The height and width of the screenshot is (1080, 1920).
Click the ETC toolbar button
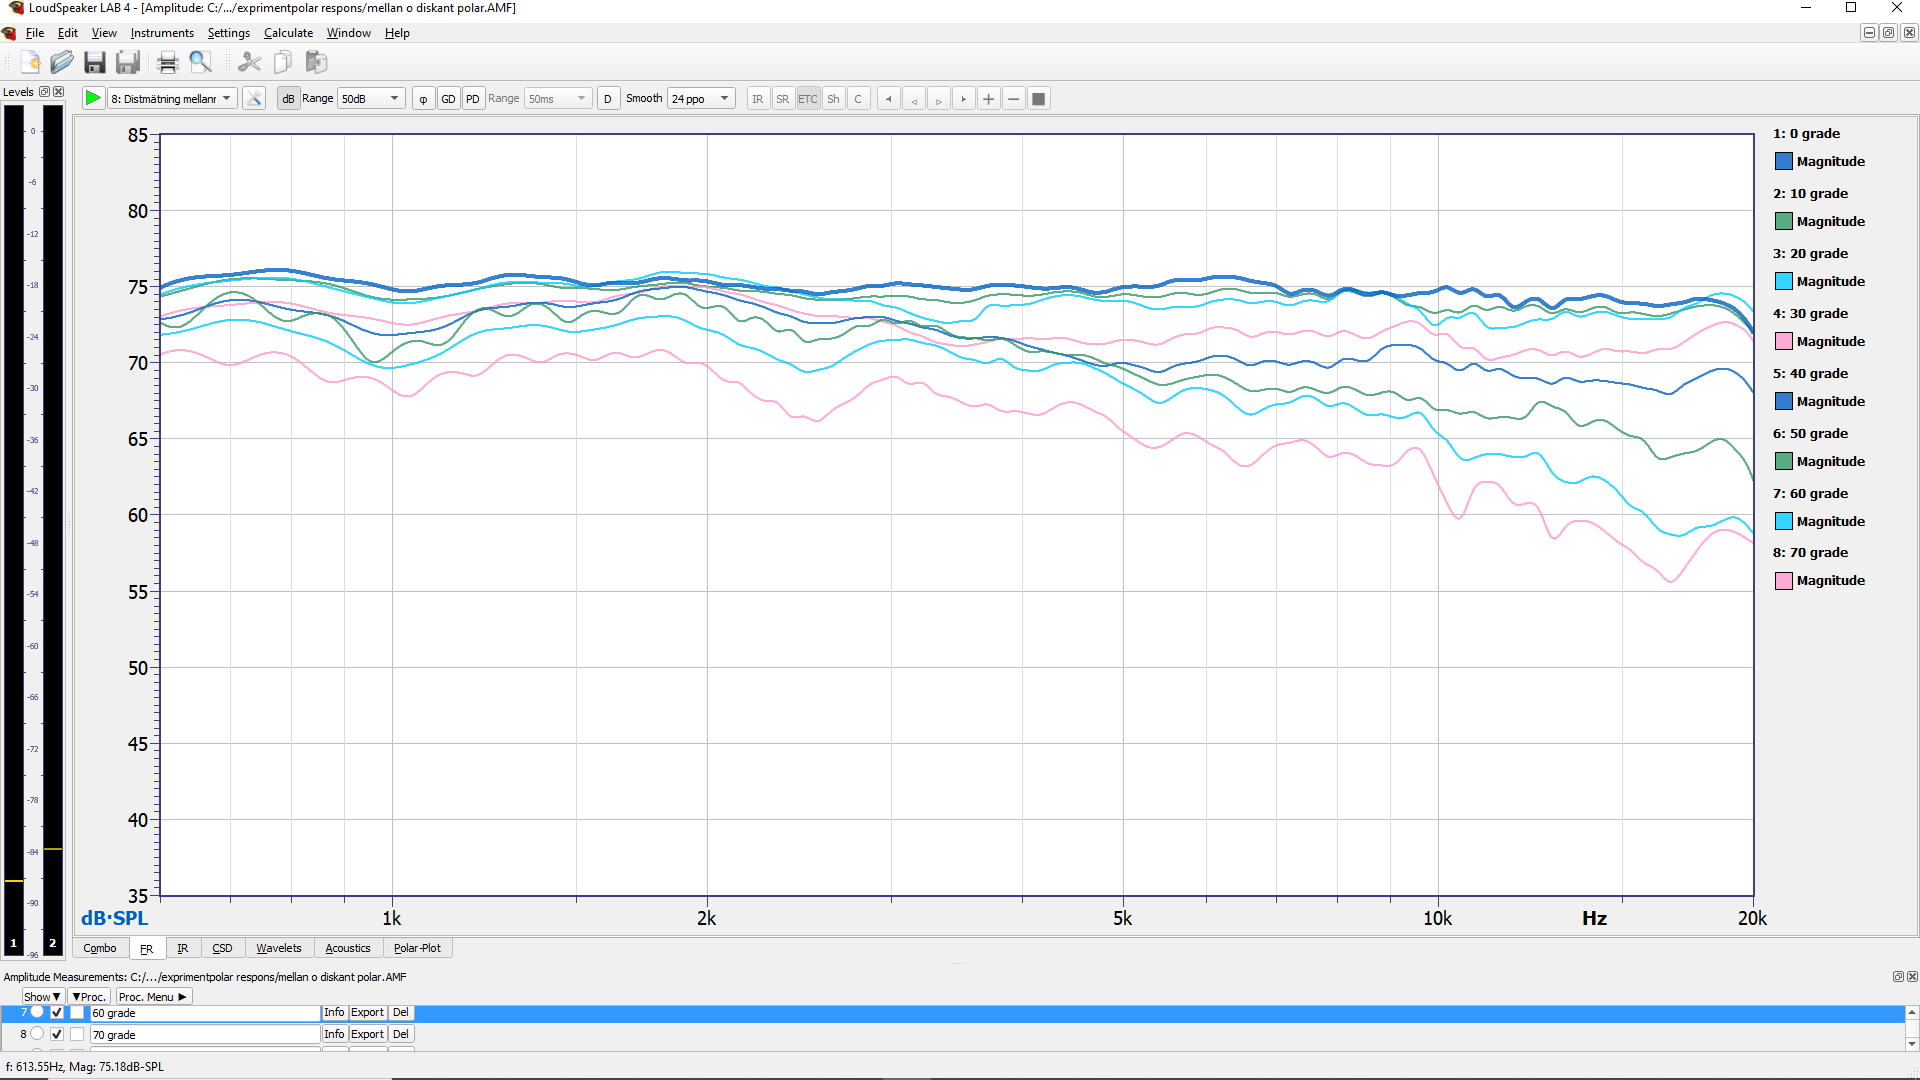tap(808, 98)
